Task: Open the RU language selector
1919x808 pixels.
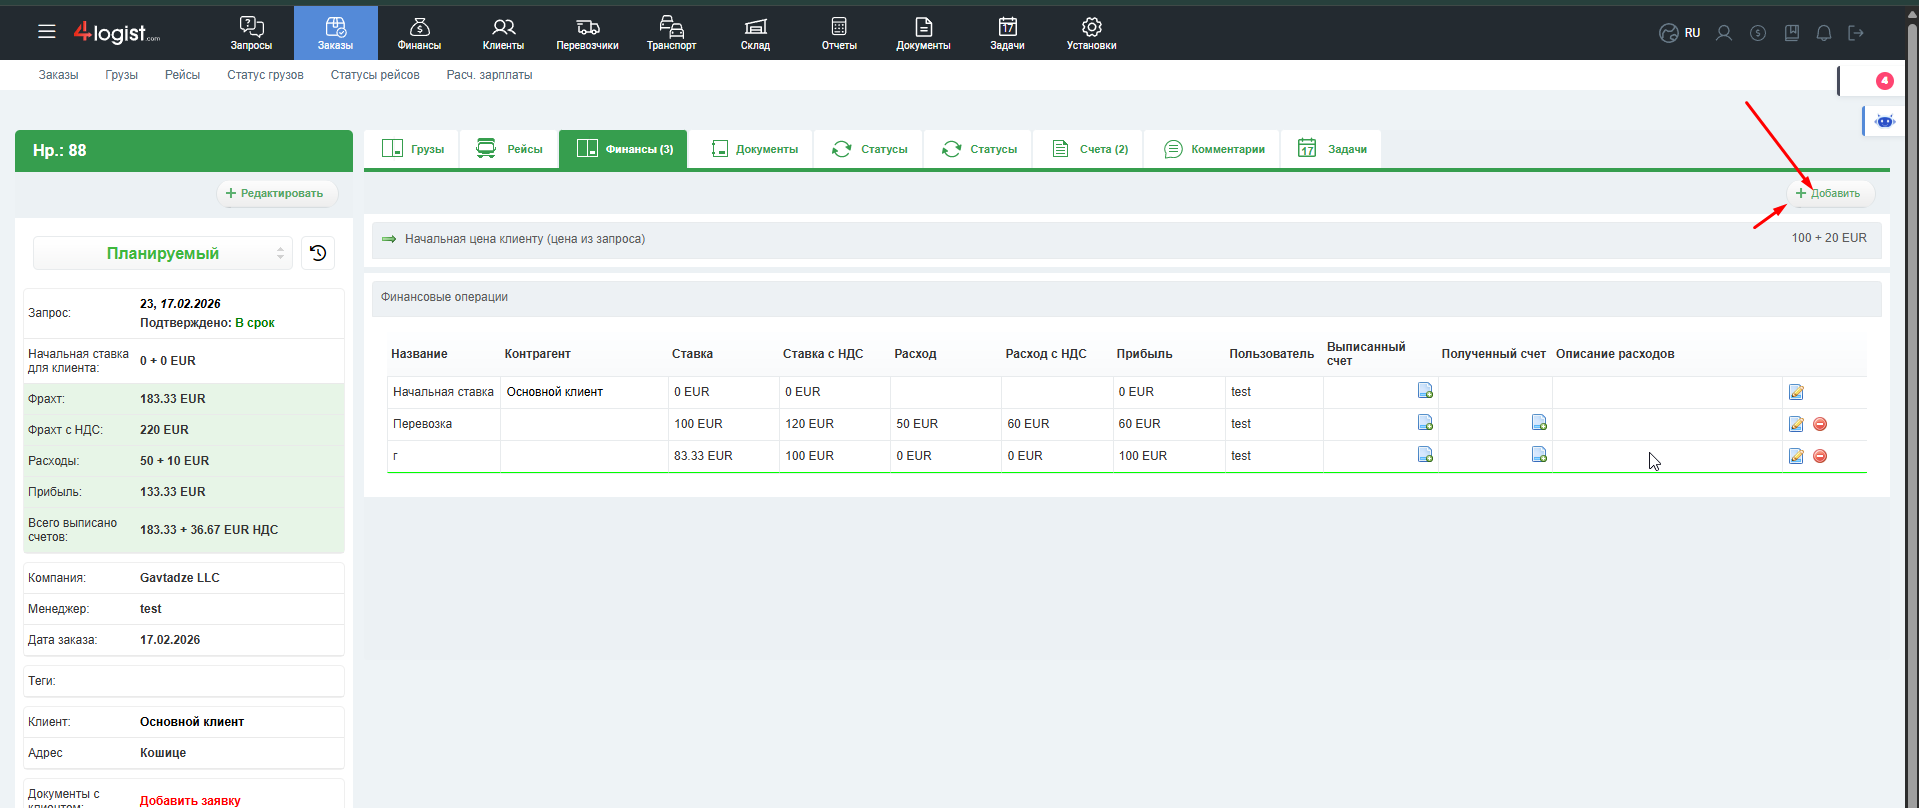Action: 1680,33
